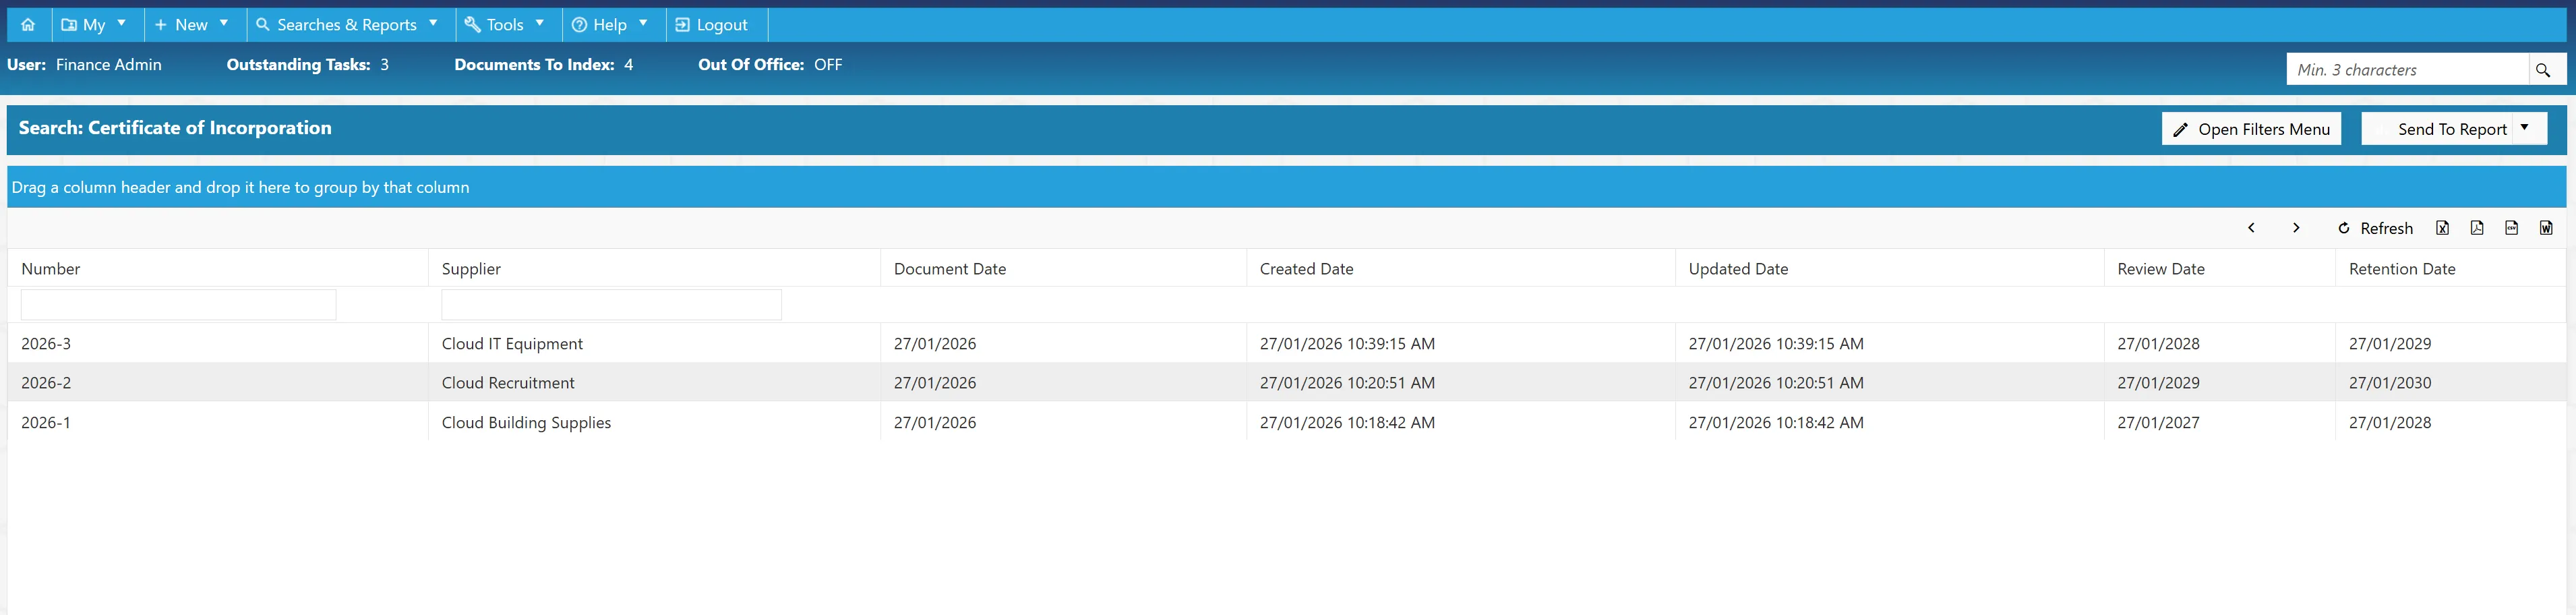Sort by Review Date column header
This screenshot has width=2576, height=615.
[x=2161, y=269]
